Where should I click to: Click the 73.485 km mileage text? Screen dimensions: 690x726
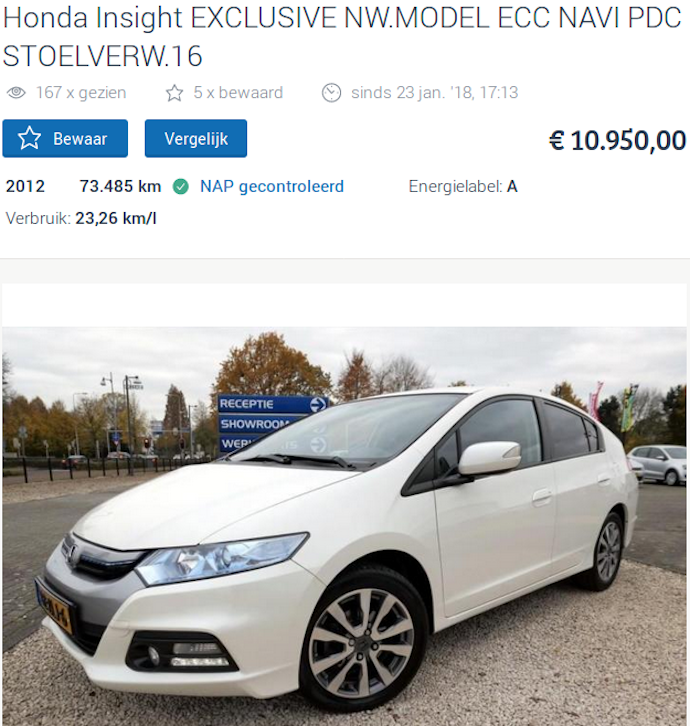(120, 186)
